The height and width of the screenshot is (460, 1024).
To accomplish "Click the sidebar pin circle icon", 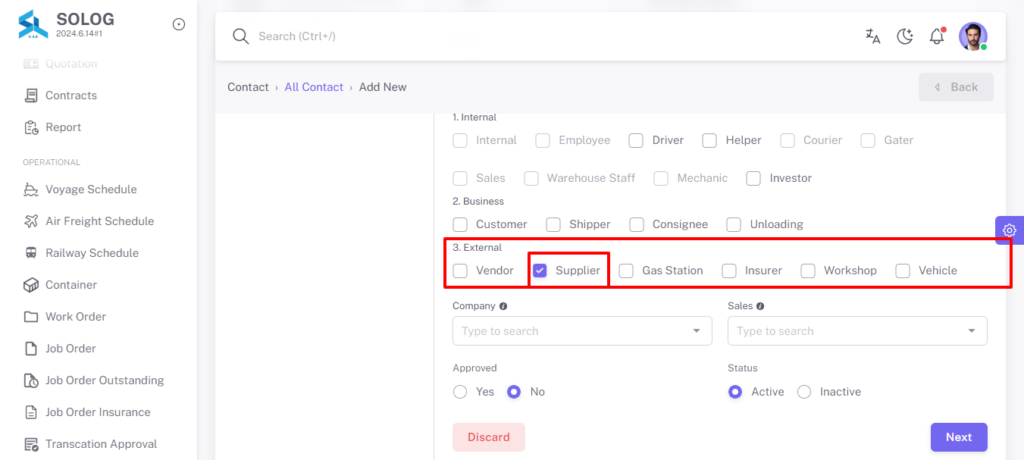I will (178, 24).
